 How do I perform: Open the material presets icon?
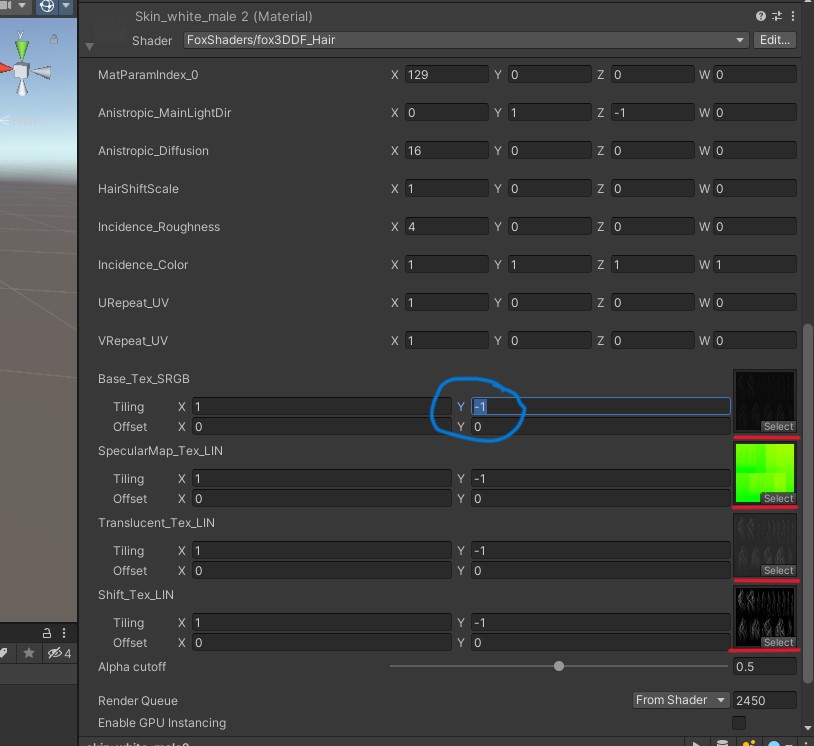pyautogui.click(x=777, y=16)
